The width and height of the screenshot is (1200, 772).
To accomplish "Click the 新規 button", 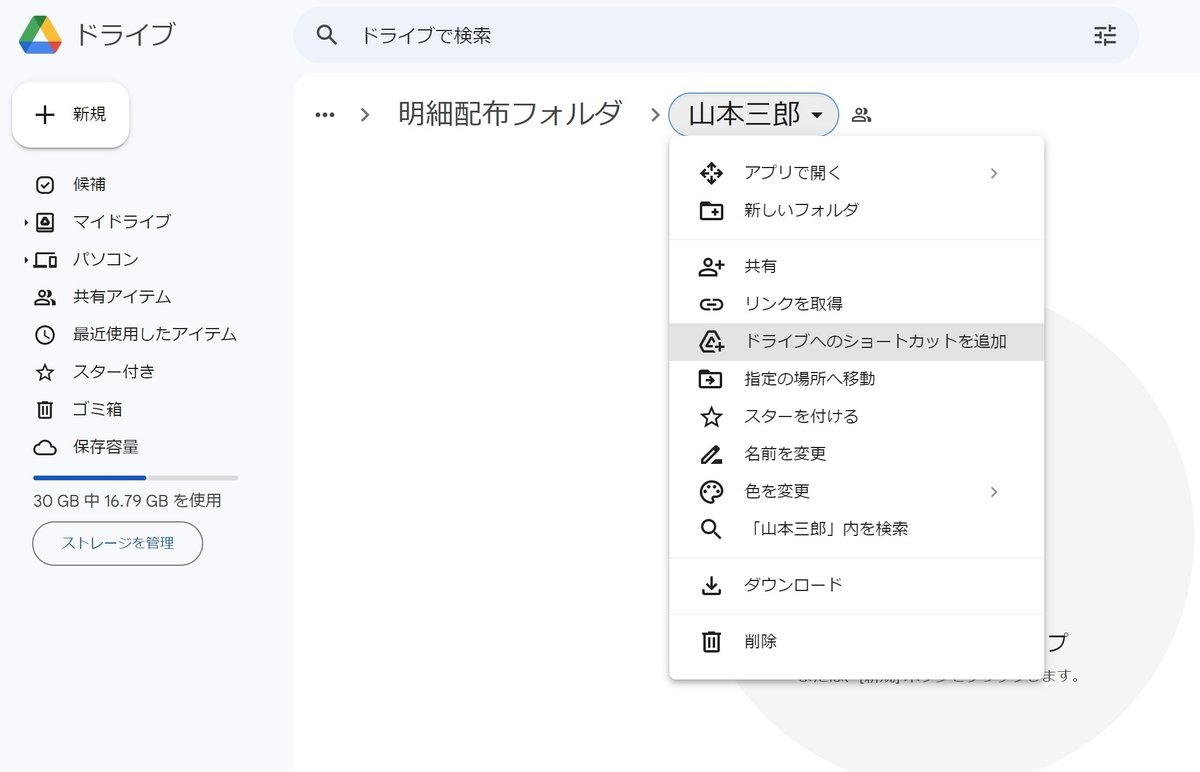I will click(x=71, y=115).
